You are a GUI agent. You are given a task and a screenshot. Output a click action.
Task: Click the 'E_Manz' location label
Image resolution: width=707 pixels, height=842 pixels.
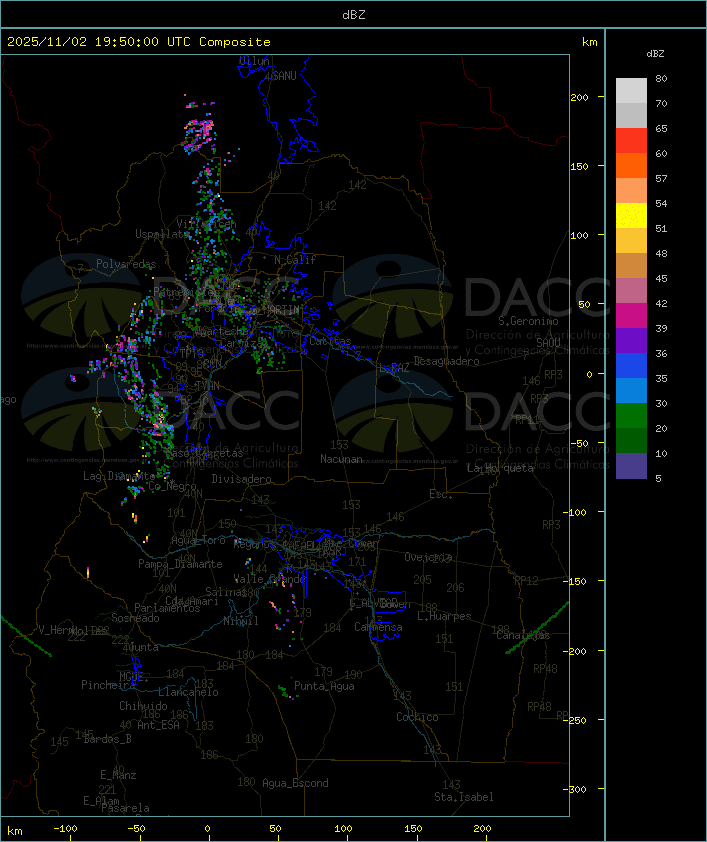118,775
